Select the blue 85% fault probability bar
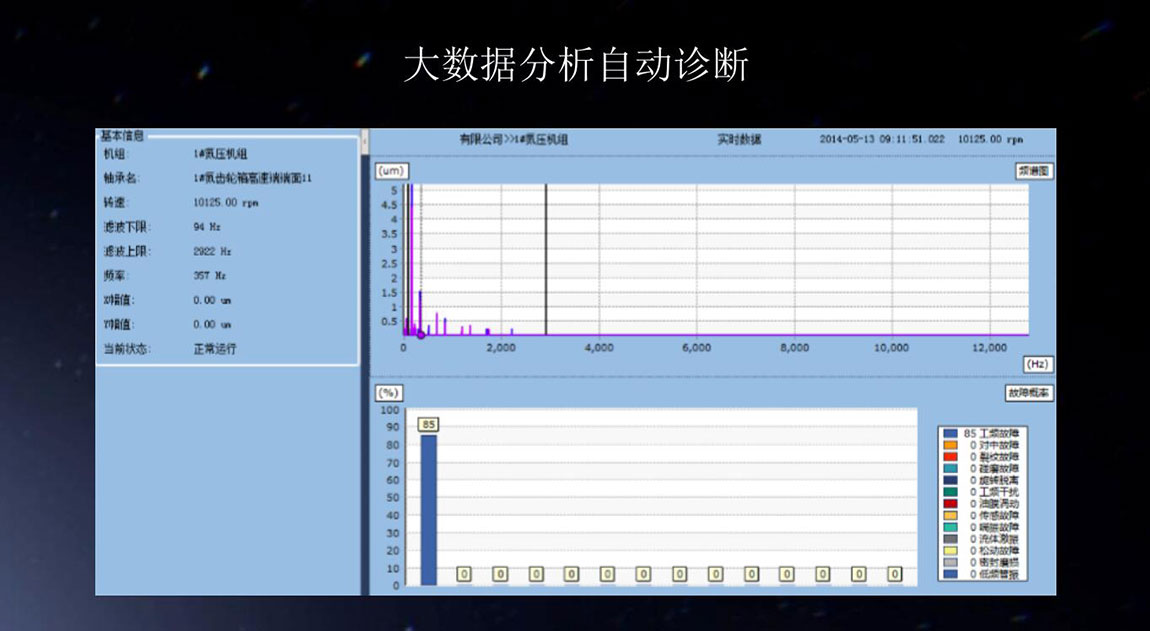The width and height of the screenshot is (1150, 631). click(x=428, y=510)
